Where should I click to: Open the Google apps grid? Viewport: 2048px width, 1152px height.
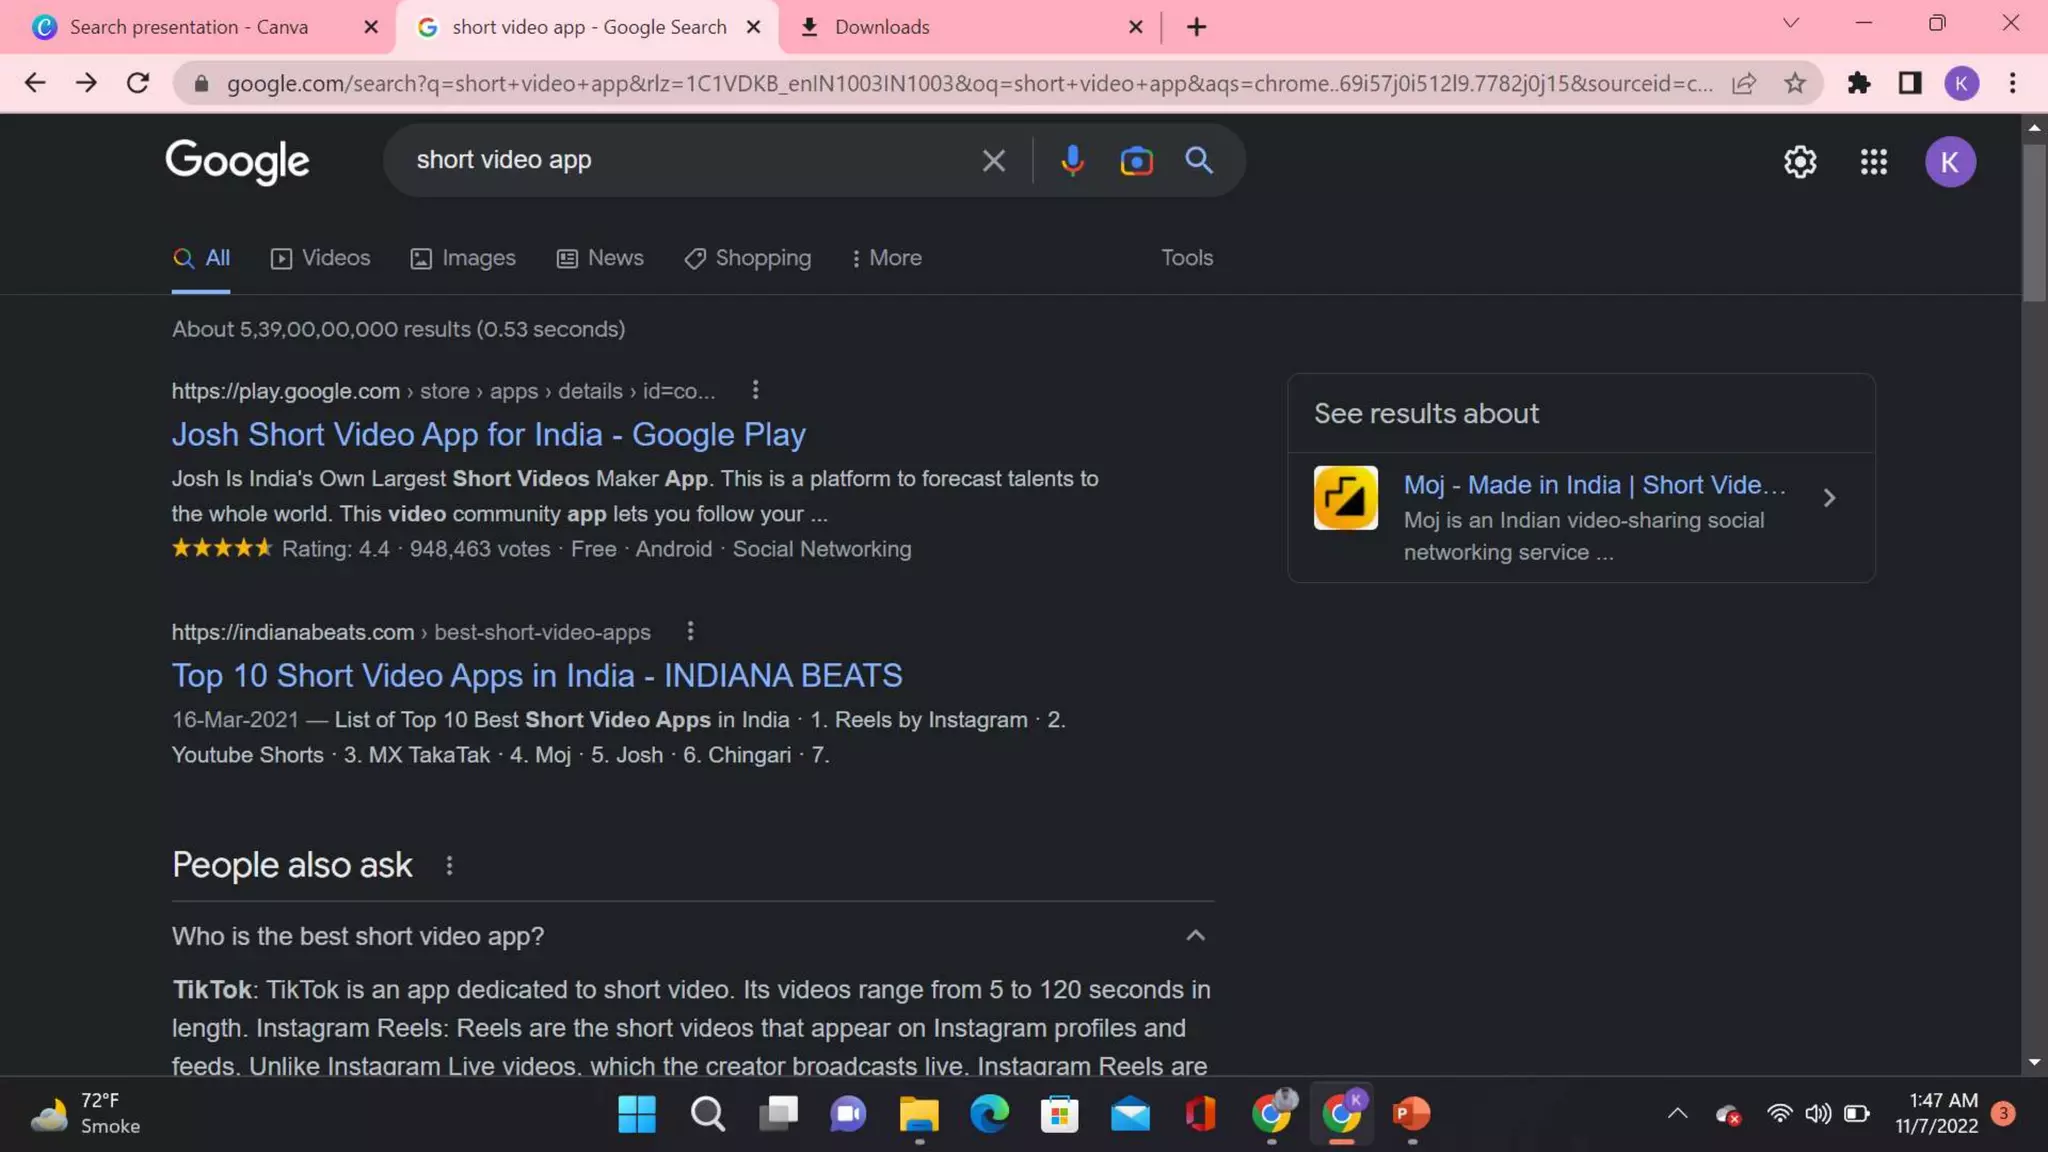(1873, 162)
